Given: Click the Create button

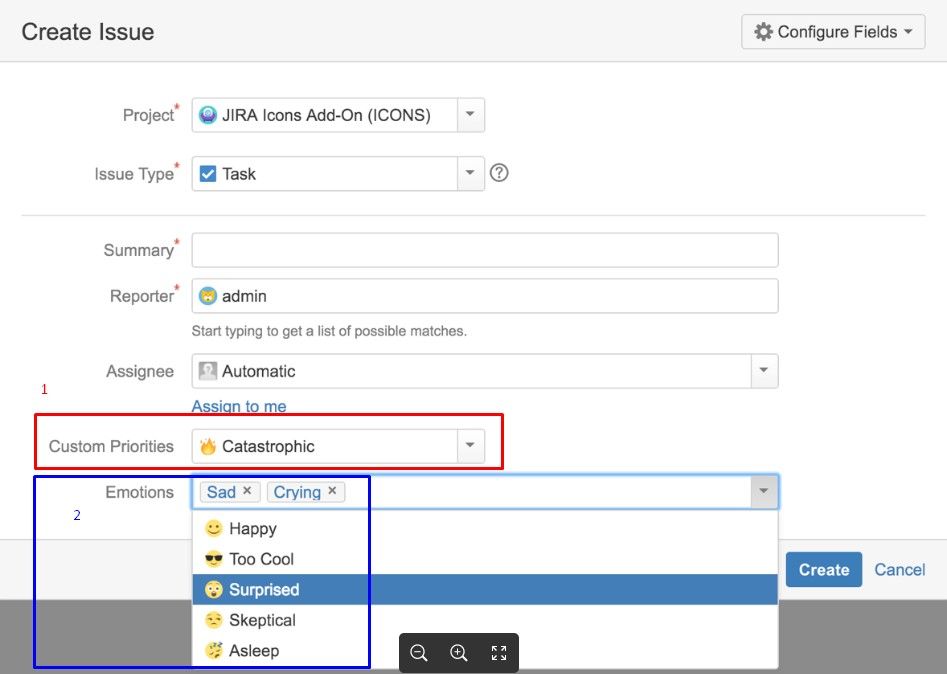Looking at the screenshot, I should point(824,570).
